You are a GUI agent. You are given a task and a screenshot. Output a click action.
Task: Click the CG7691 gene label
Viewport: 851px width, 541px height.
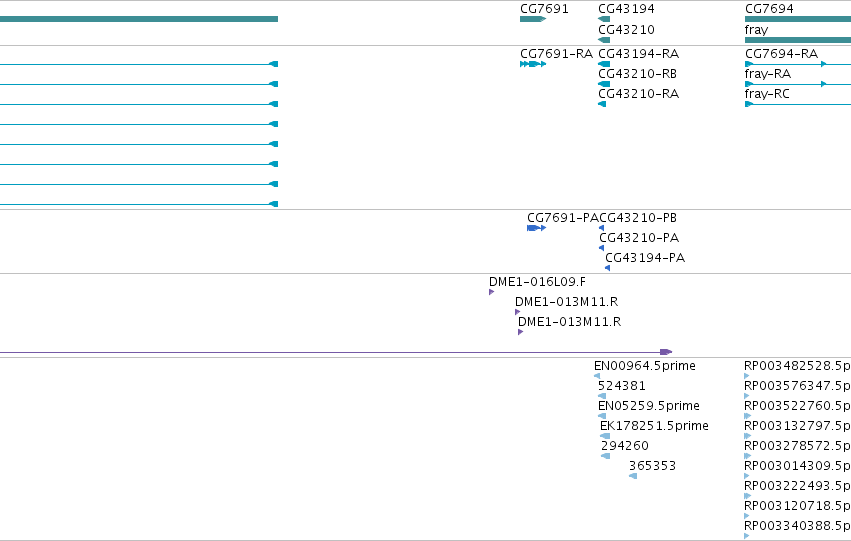[544, 9]
